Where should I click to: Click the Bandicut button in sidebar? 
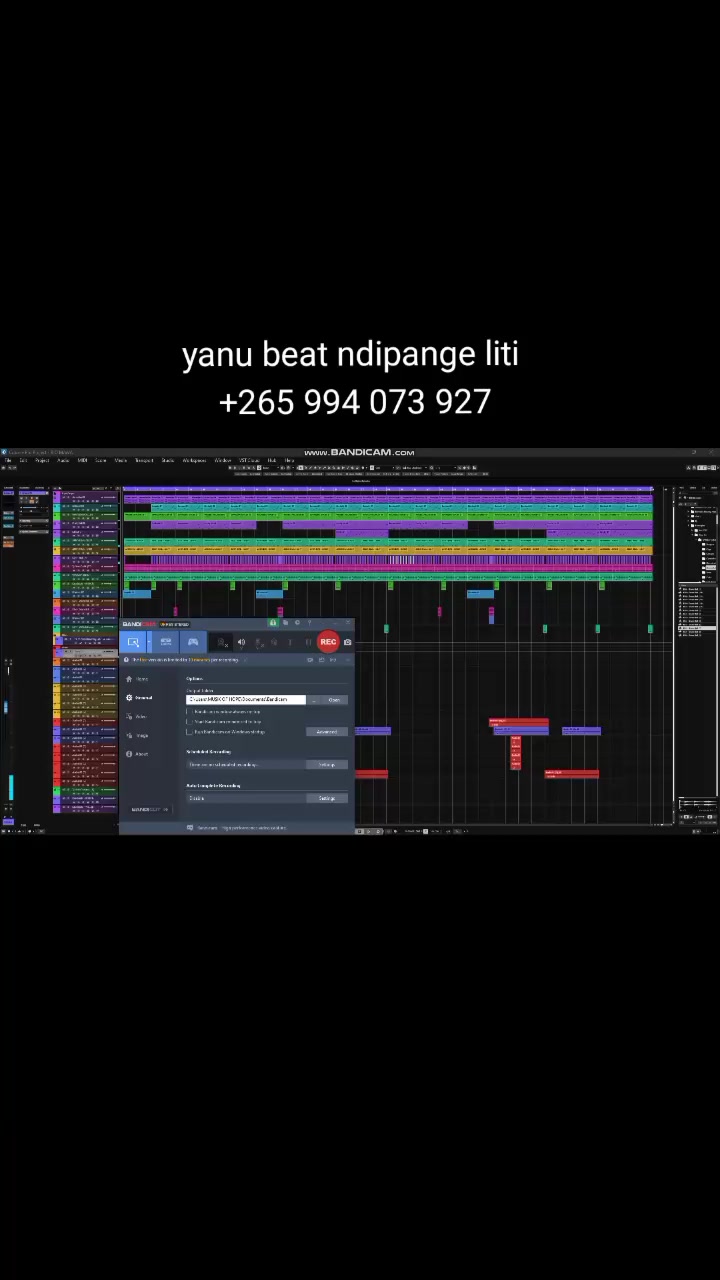[x=150, y=810]
